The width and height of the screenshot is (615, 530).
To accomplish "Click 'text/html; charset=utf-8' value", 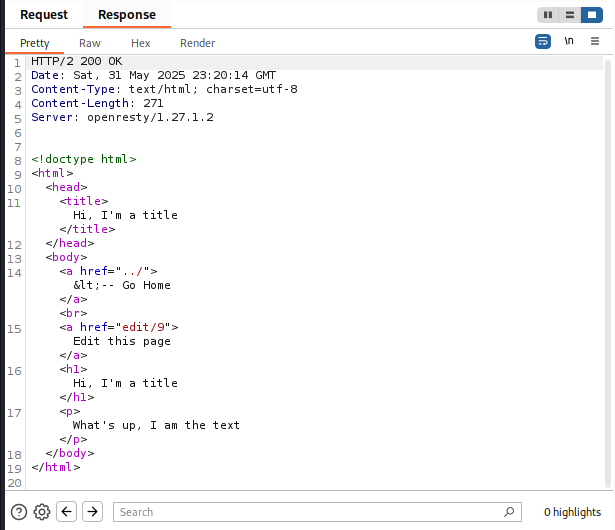I will click(213, 89).
